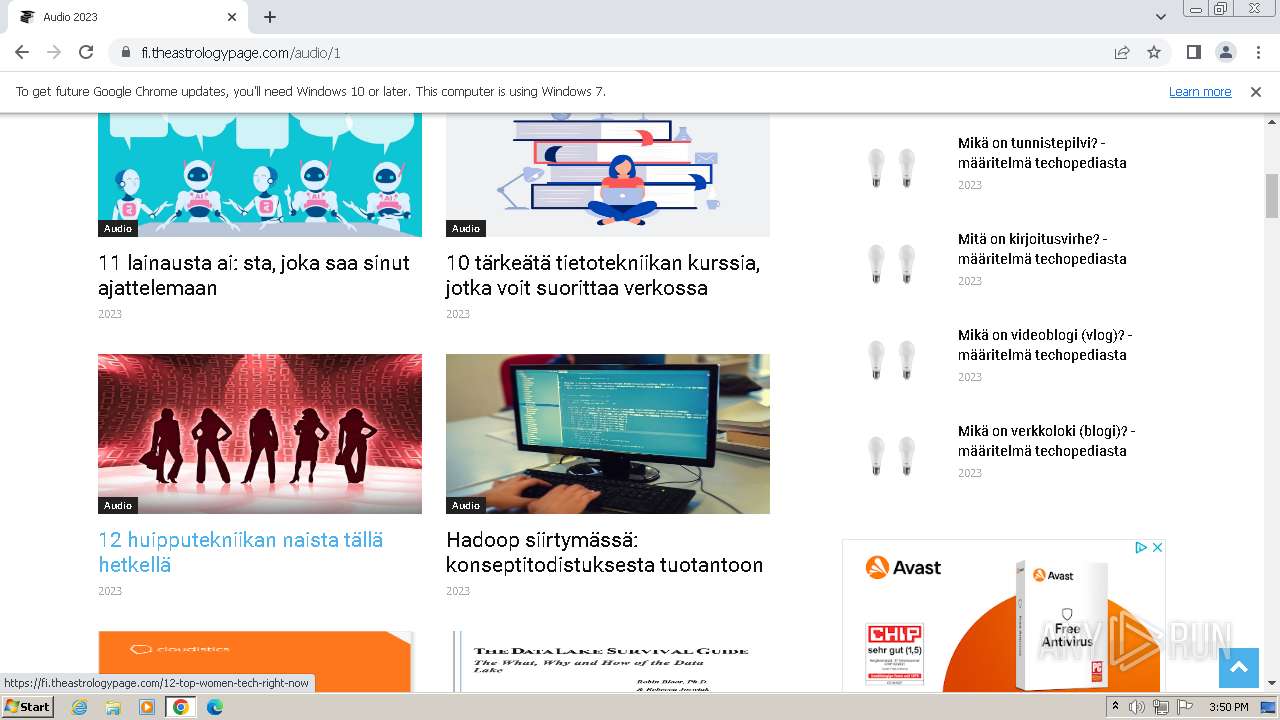Open 'Hadoop siirtymässä' article
1280x720 pixels.
[x=605, y=552]
